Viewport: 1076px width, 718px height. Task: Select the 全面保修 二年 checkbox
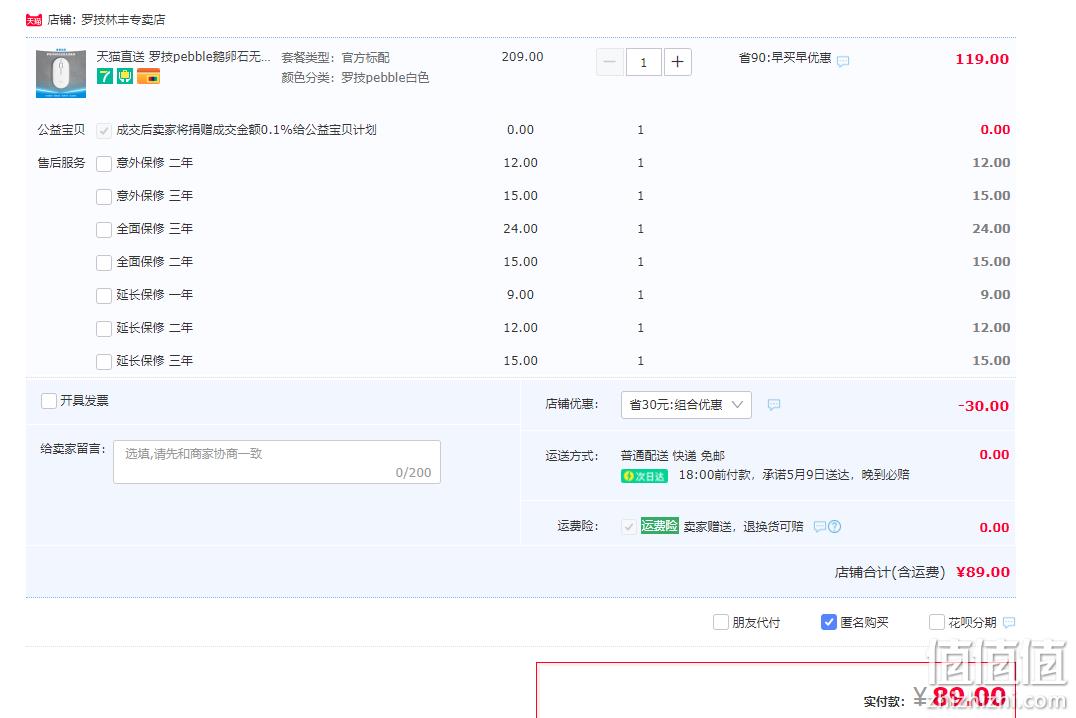click(104, 262)
